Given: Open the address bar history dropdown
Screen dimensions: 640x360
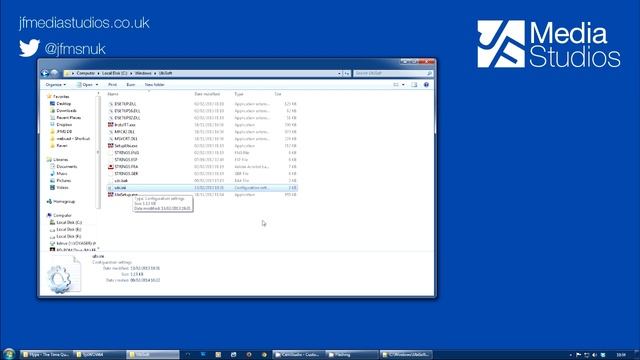Looking at the screenshot, I should pos(339,73).
